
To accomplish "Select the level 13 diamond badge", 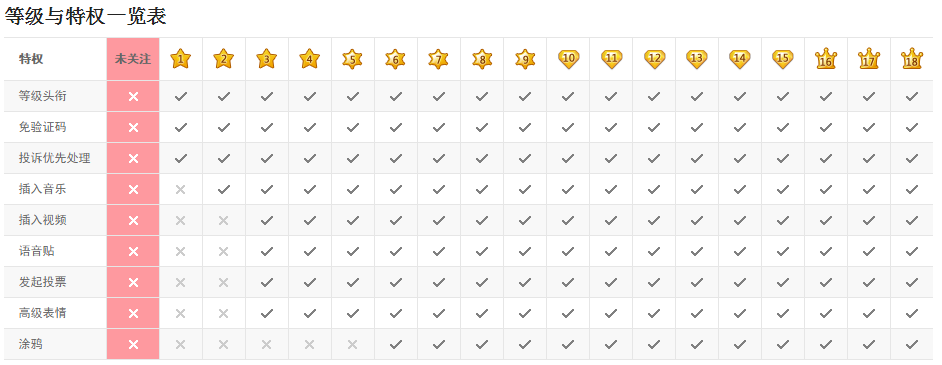I will [697, 59].
